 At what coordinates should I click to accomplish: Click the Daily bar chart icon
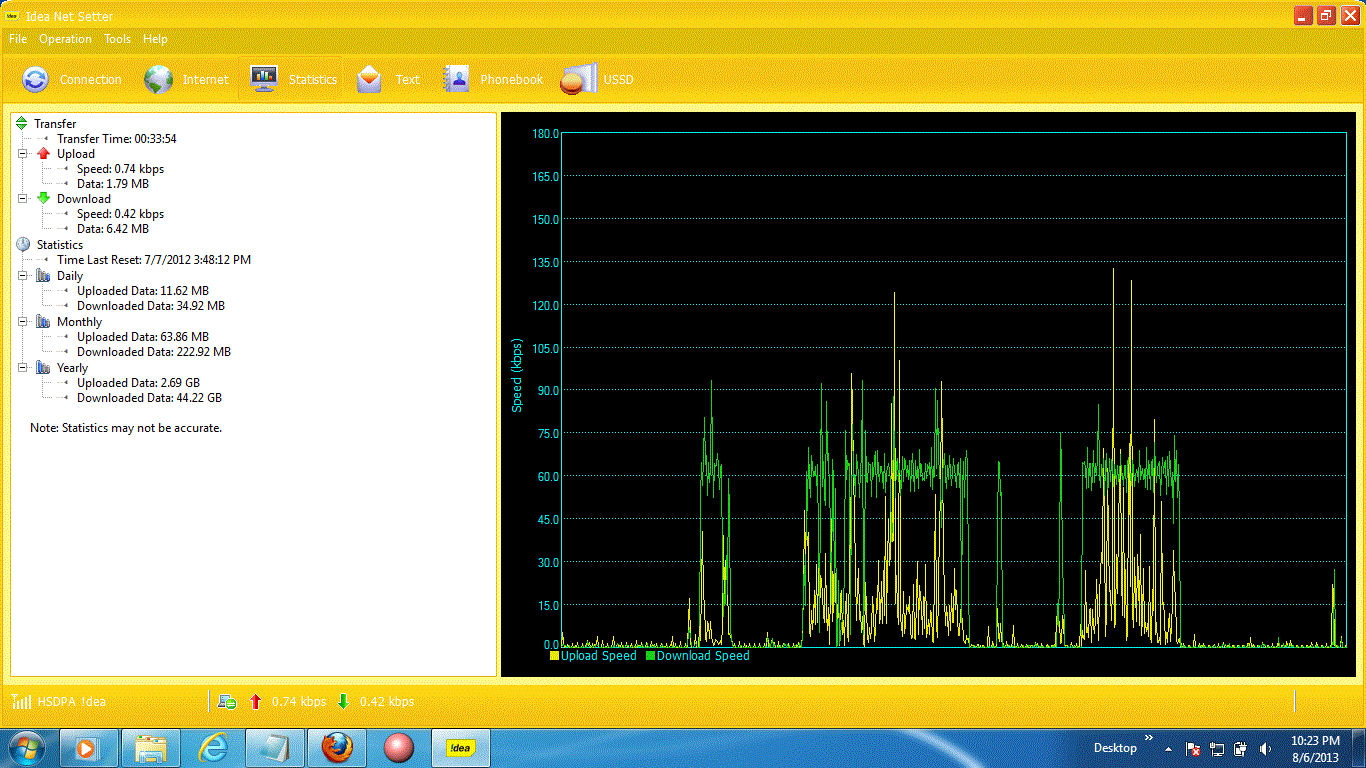point(43,276)
